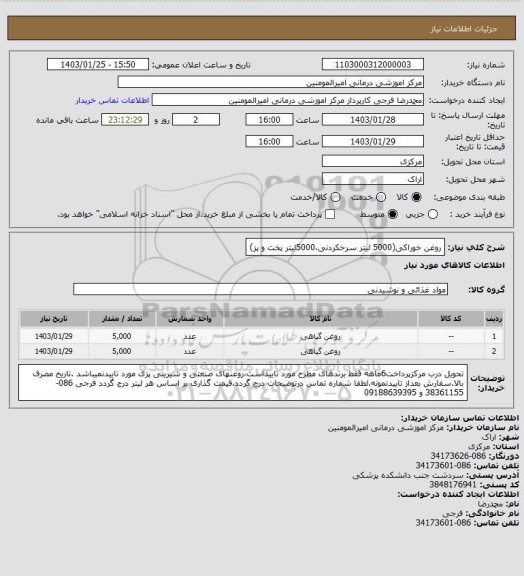The image size is (524, 576).
Task: Click the کد کالا column header
Action: (451, 319)
